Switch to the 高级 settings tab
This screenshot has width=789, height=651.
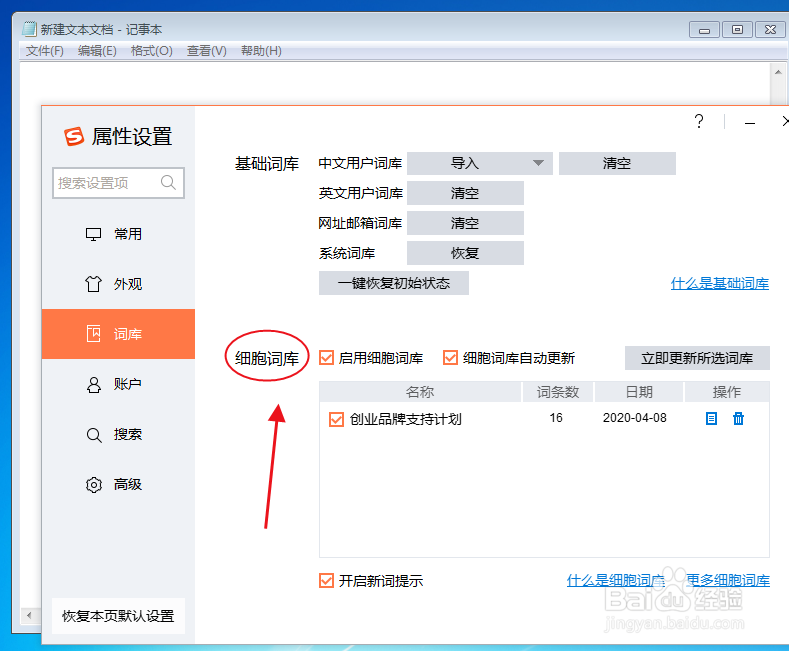tap(118, 484)
